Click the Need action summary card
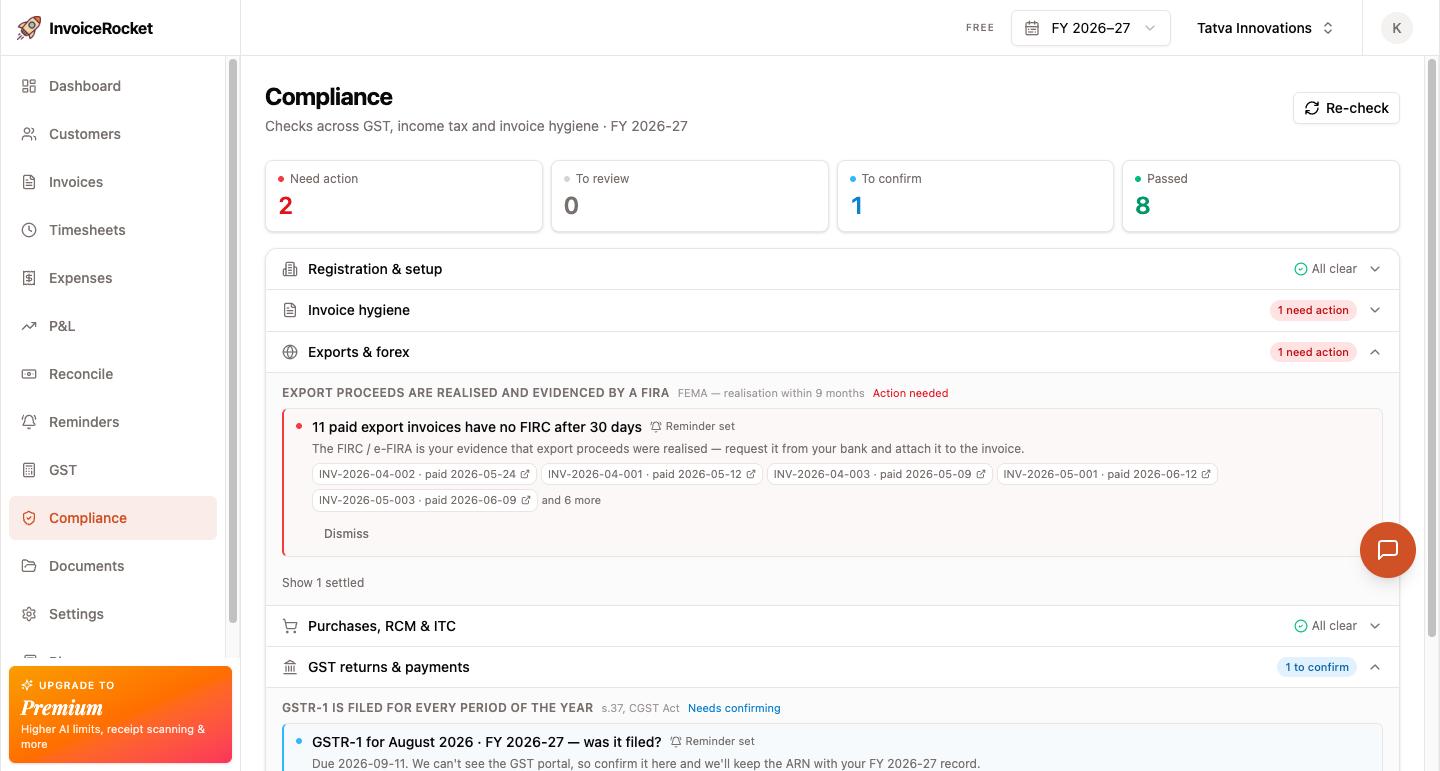 (x=404, y=196)
